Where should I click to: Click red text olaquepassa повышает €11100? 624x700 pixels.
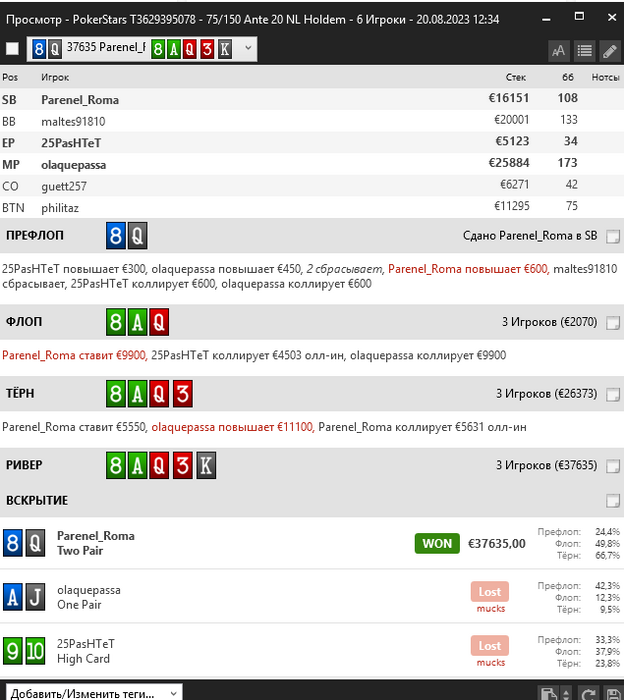[233, 427]
